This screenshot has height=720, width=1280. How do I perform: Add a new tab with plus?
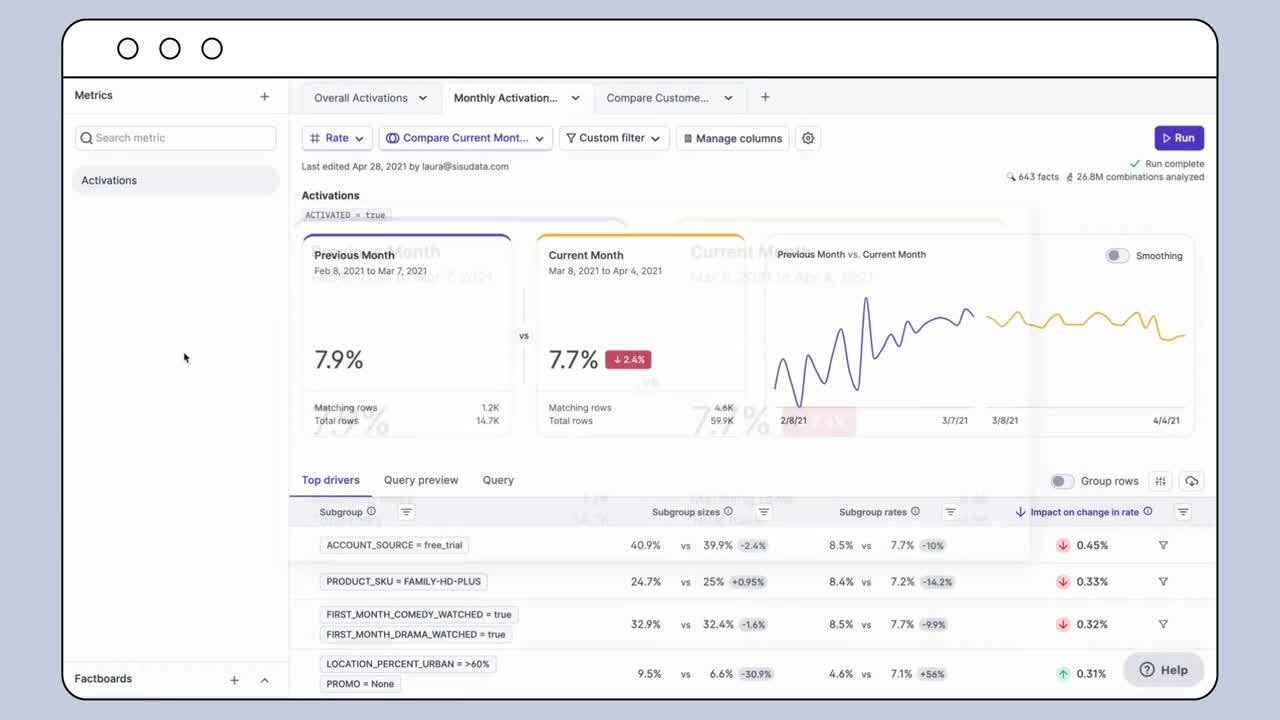click(x=765, y=97)
